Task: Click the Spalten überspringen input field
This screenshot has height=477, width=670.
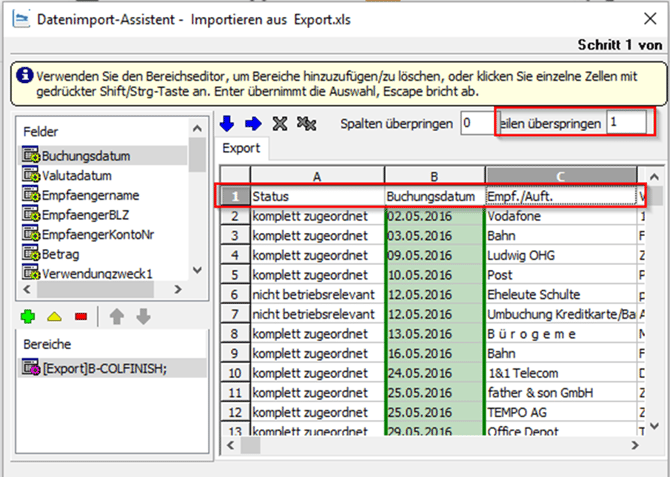Action: coord(477,123)
